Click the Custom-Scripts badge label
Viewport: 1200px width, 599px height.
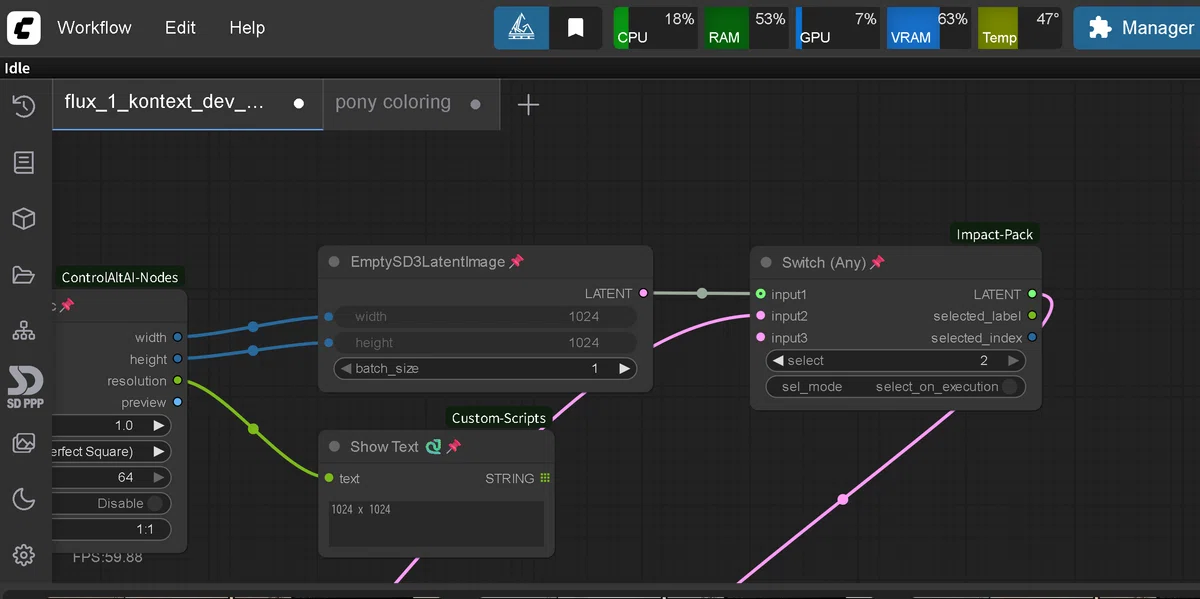click(x=499, y=418)
